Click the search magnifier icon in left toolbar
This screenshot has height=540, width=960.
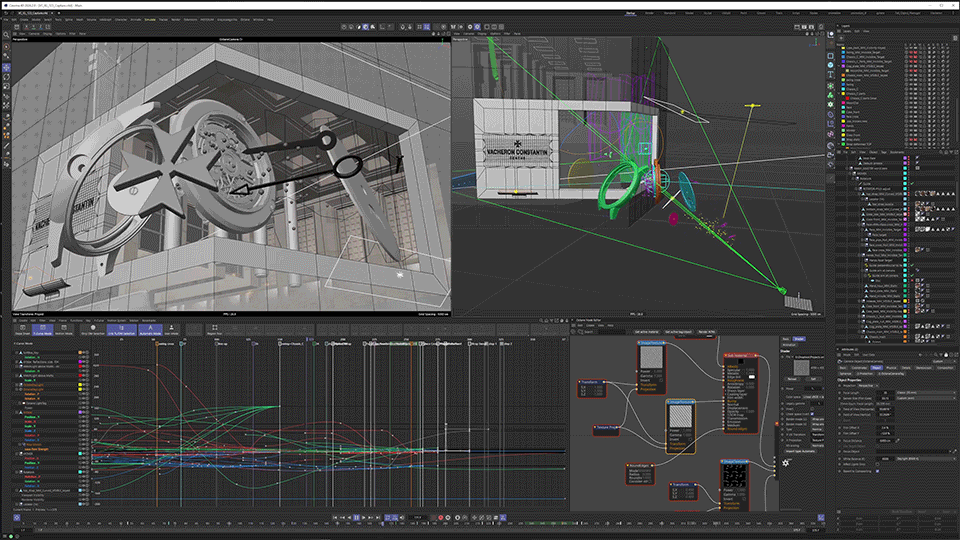pos(6,33)
